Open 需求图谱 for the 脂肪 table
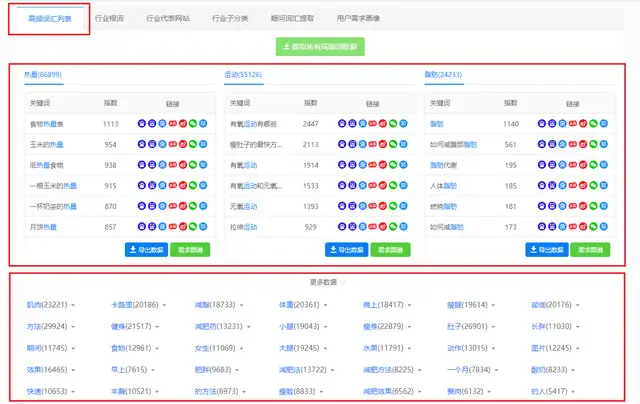 [x=590, y=250]
